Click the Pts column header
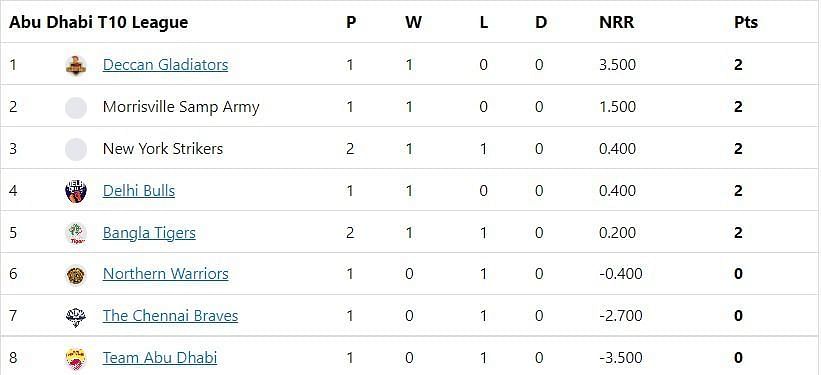 tap(746, 22)
